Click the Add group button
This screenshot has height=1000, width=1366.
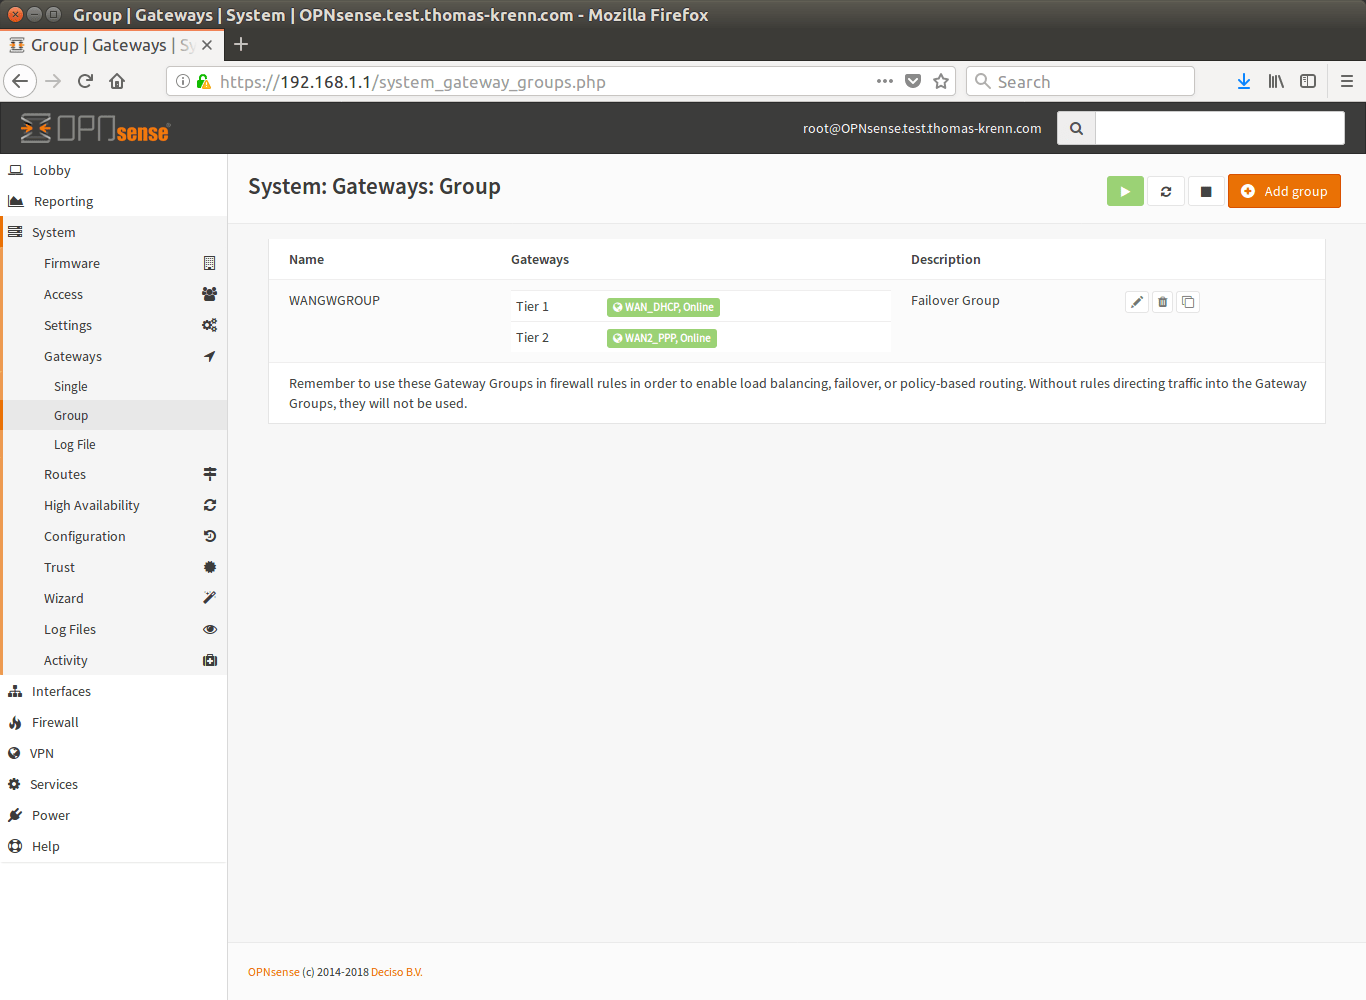[1284, 191]
